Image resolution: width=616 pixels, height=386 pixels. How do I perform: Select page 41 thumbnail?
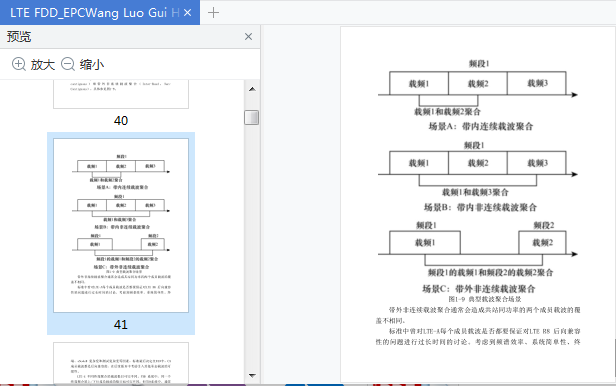(x=121, y=225)
